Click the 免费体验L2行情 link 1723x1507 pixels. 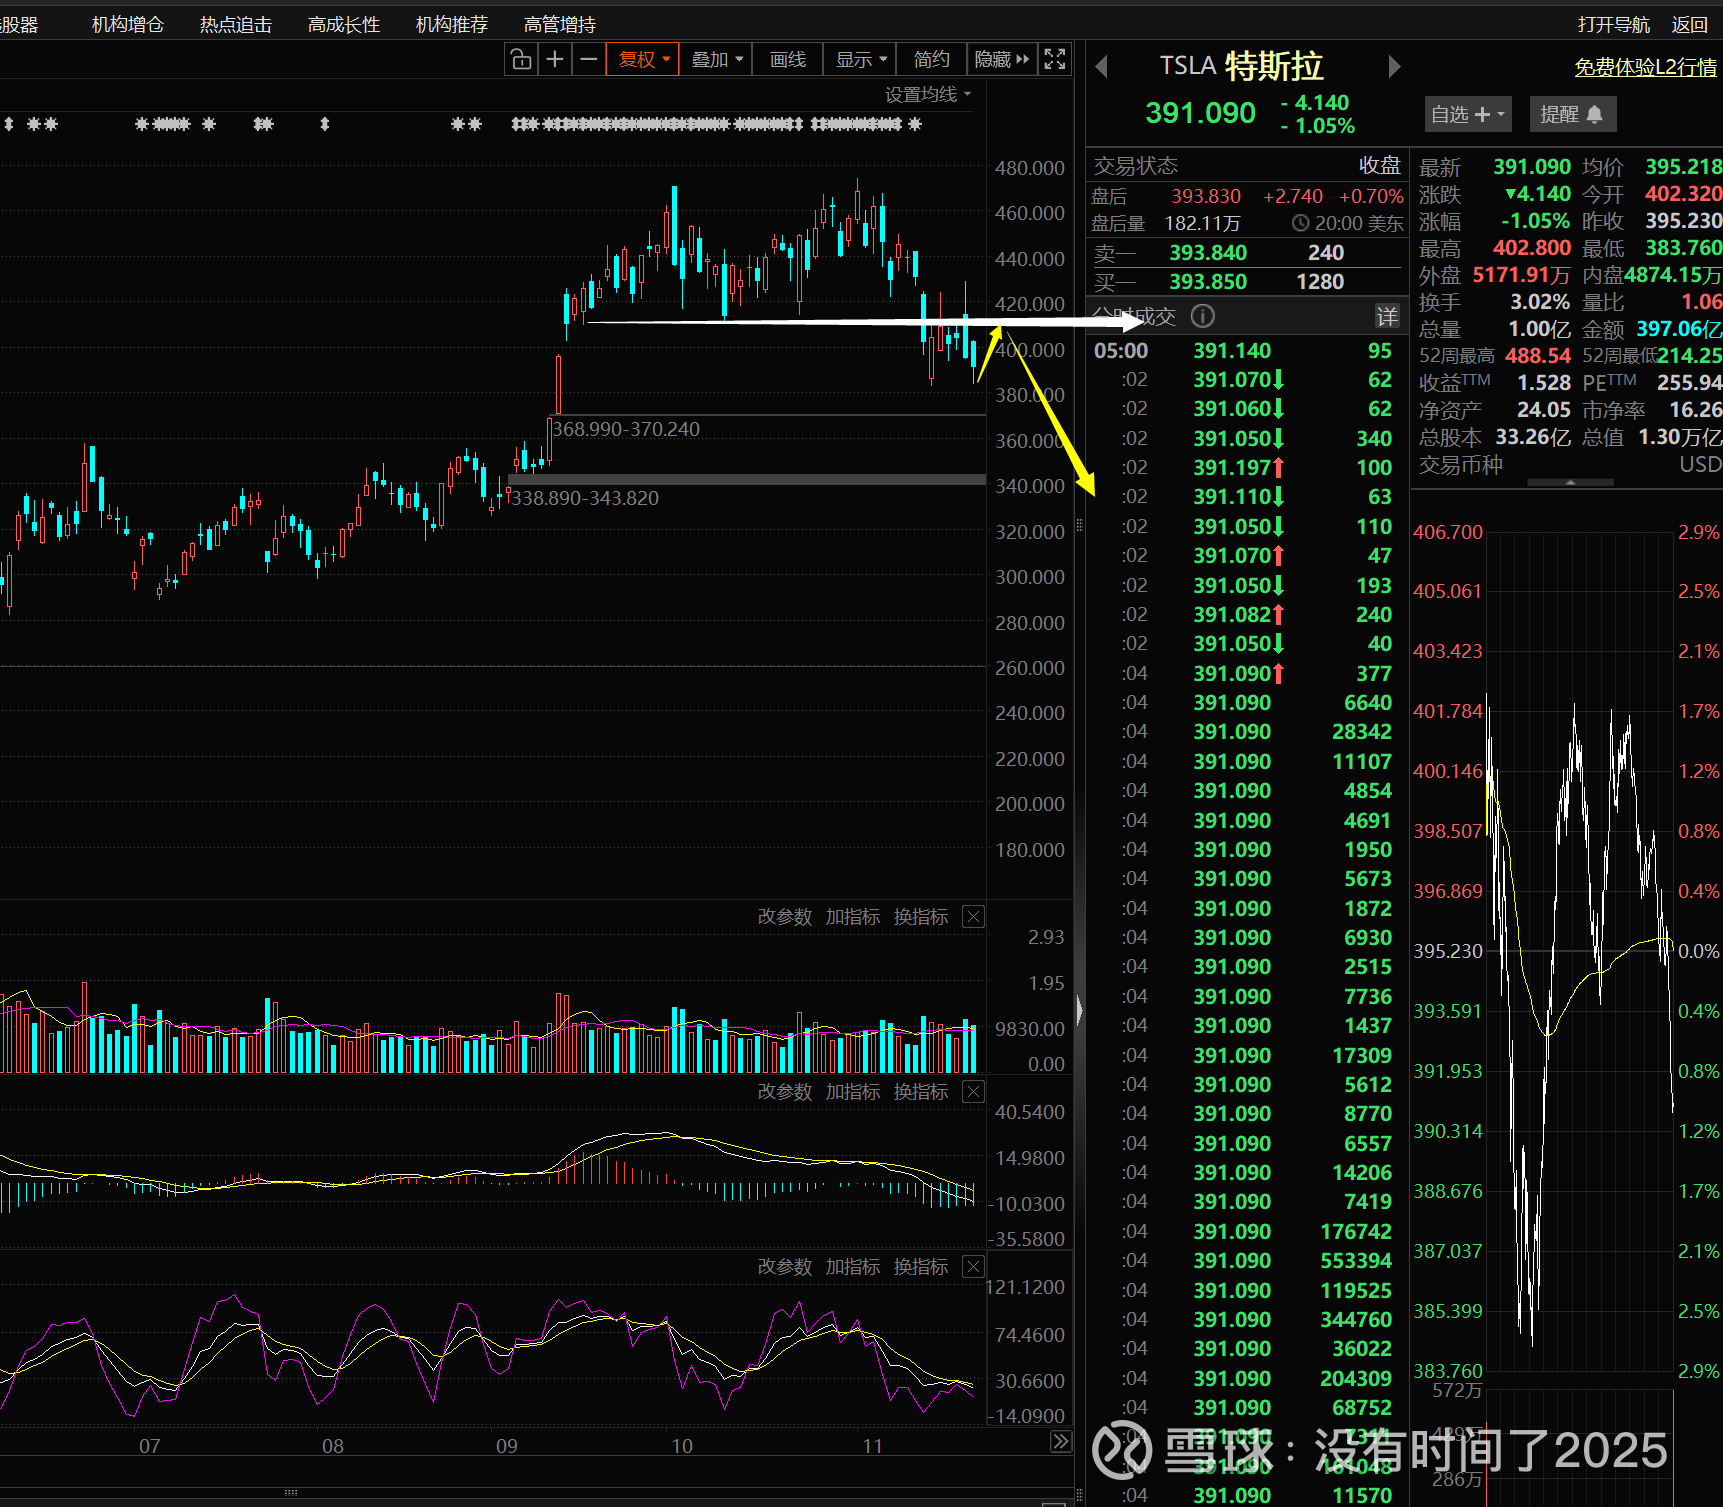tap(1645, 68)
